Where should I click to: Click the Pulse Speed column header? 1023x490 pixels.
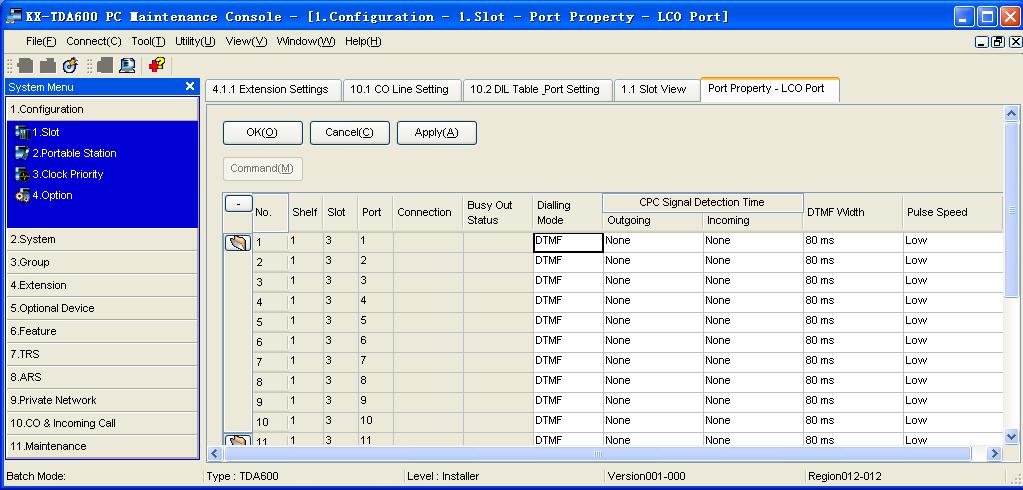tap(953, 213)
